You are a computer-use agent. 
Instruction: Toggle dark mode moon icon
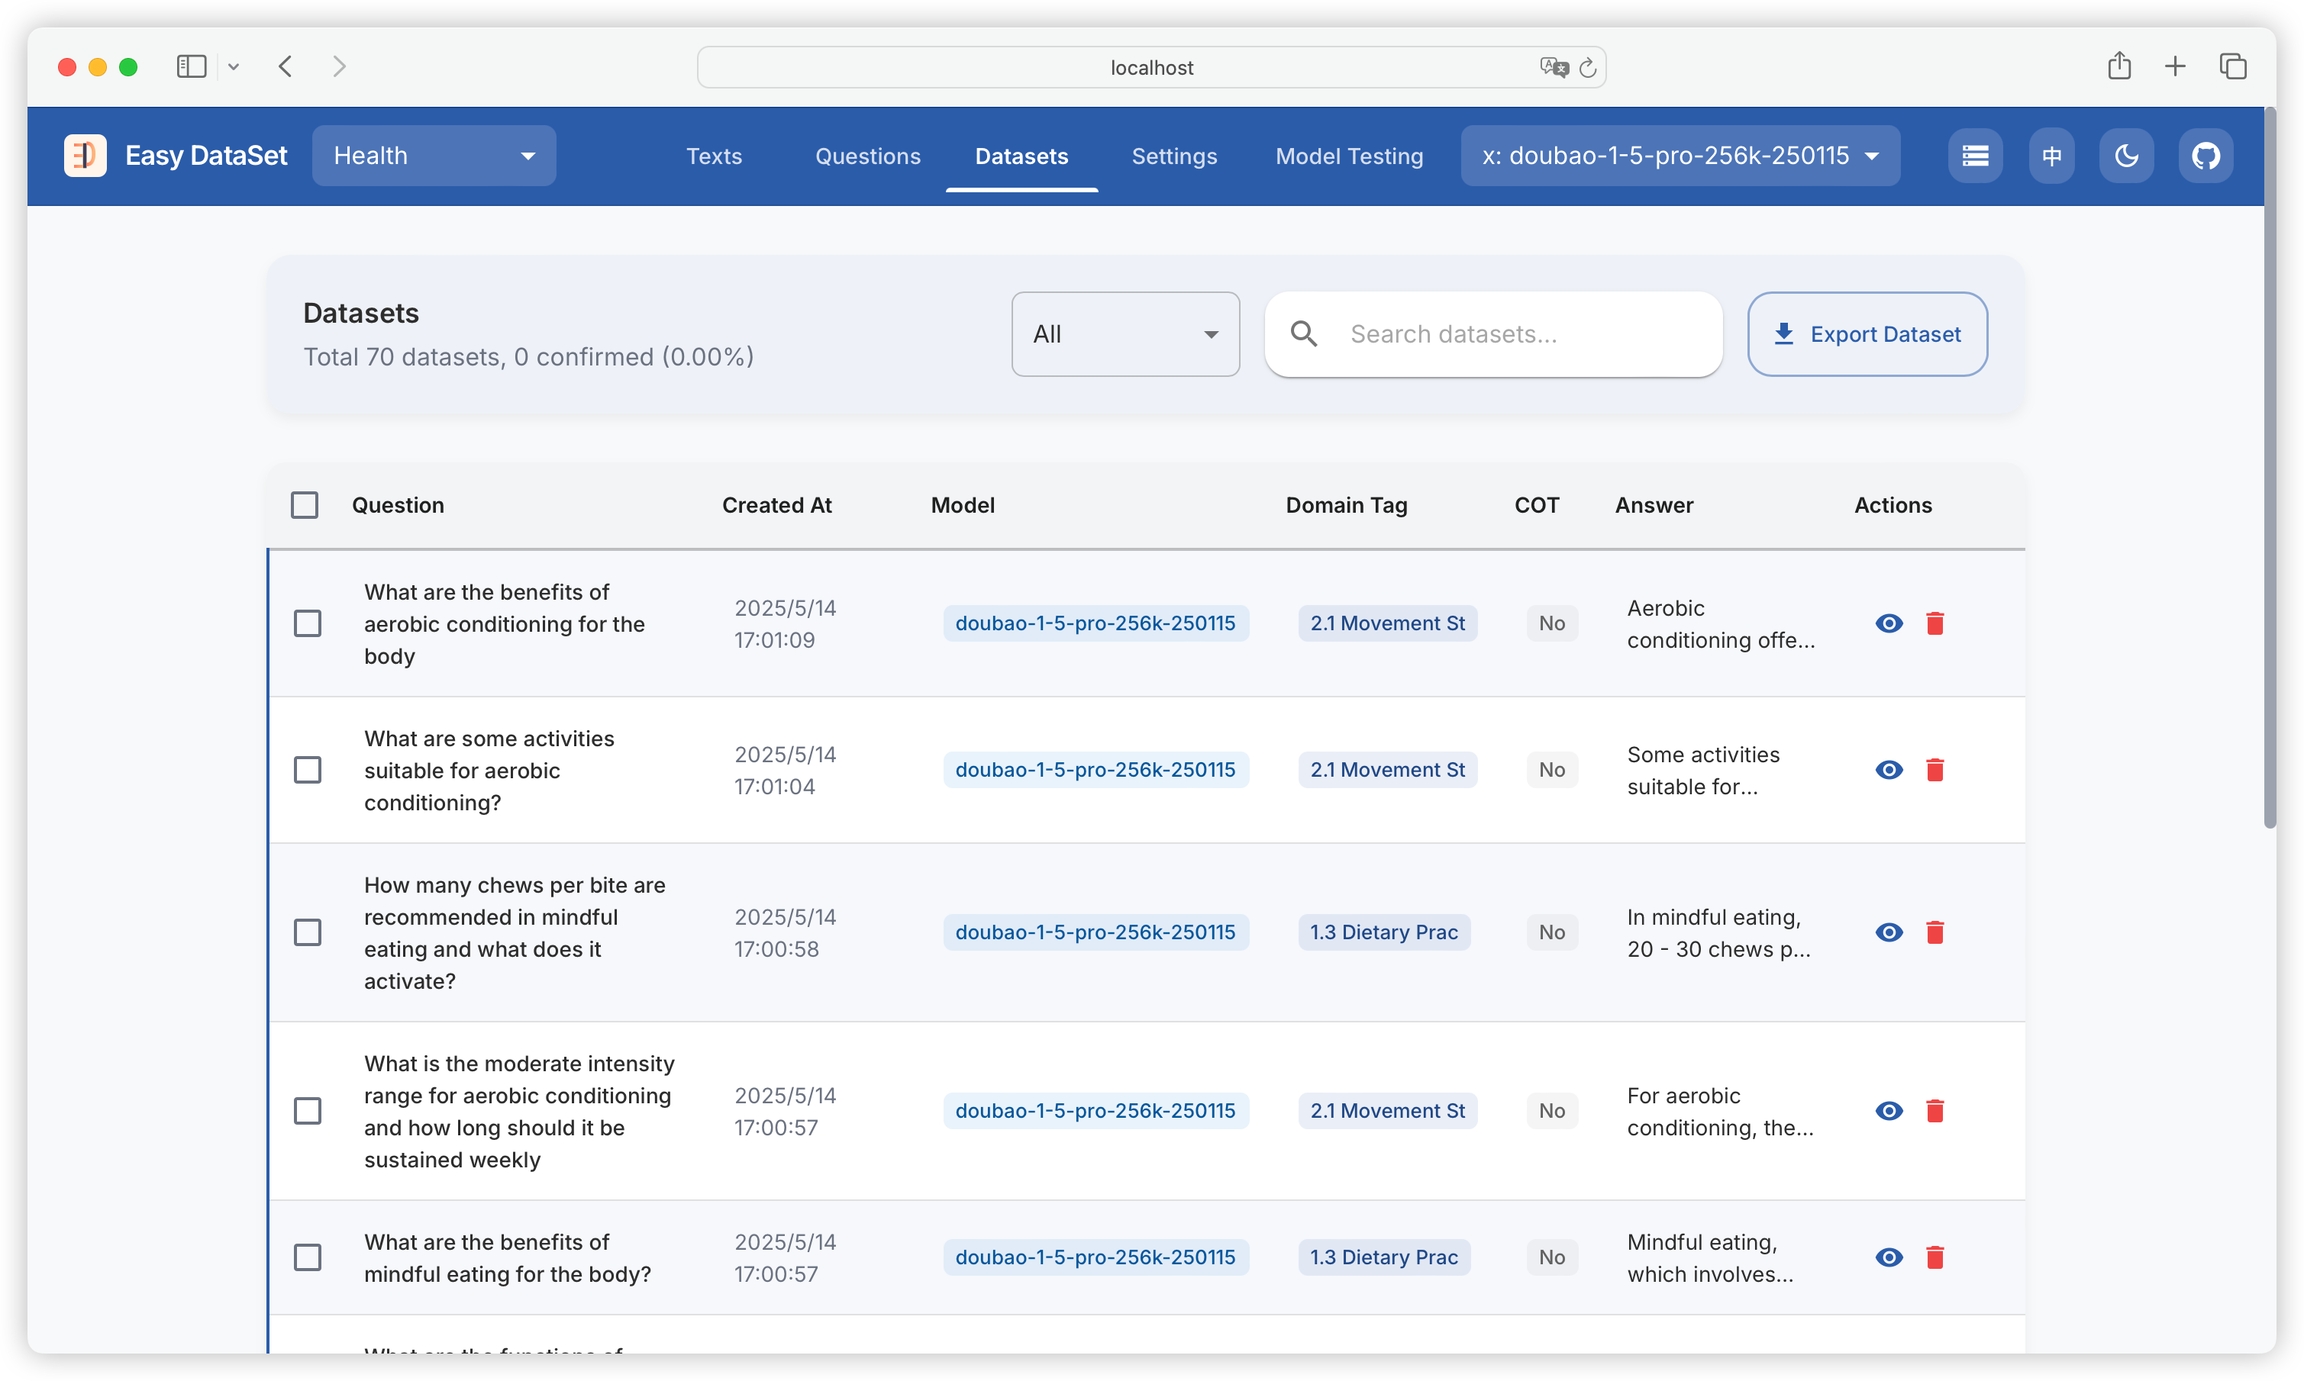coord(2126,156)
